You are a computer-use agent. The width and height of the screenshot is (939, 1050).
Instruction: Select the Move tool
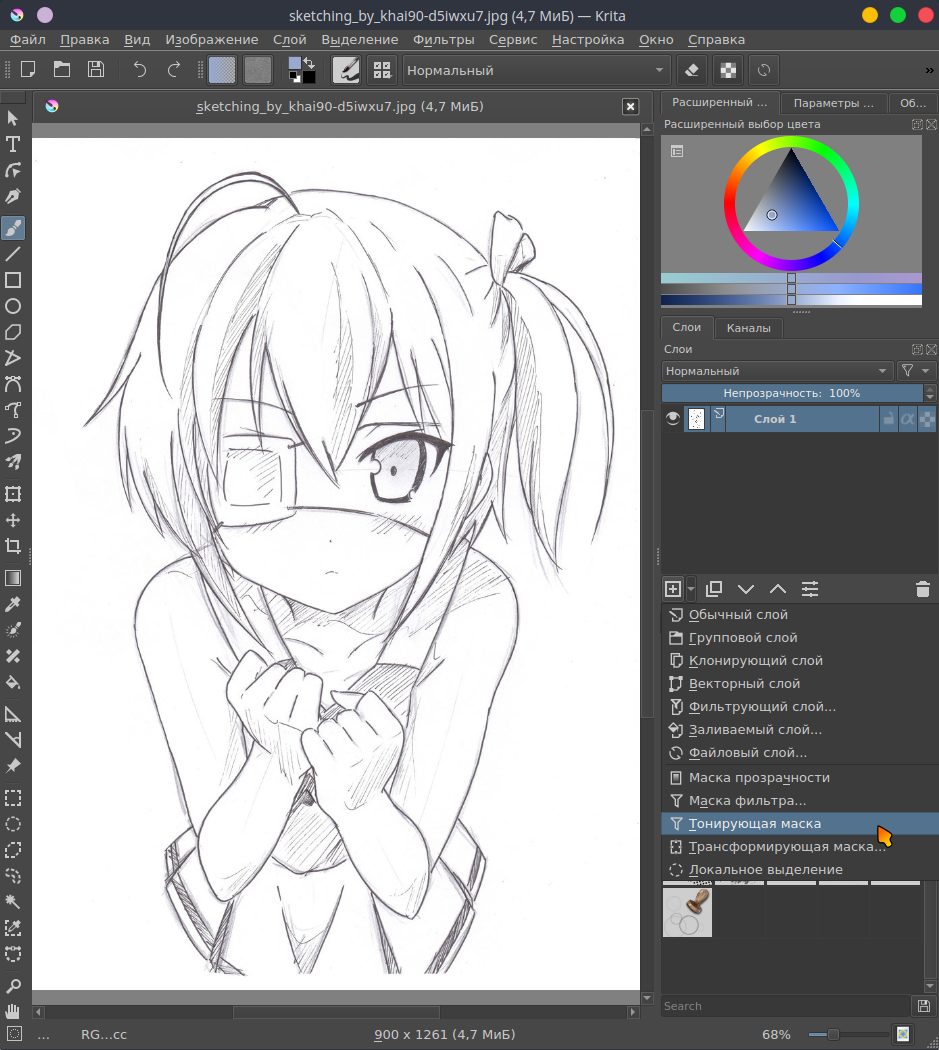(x=13, y=520)
